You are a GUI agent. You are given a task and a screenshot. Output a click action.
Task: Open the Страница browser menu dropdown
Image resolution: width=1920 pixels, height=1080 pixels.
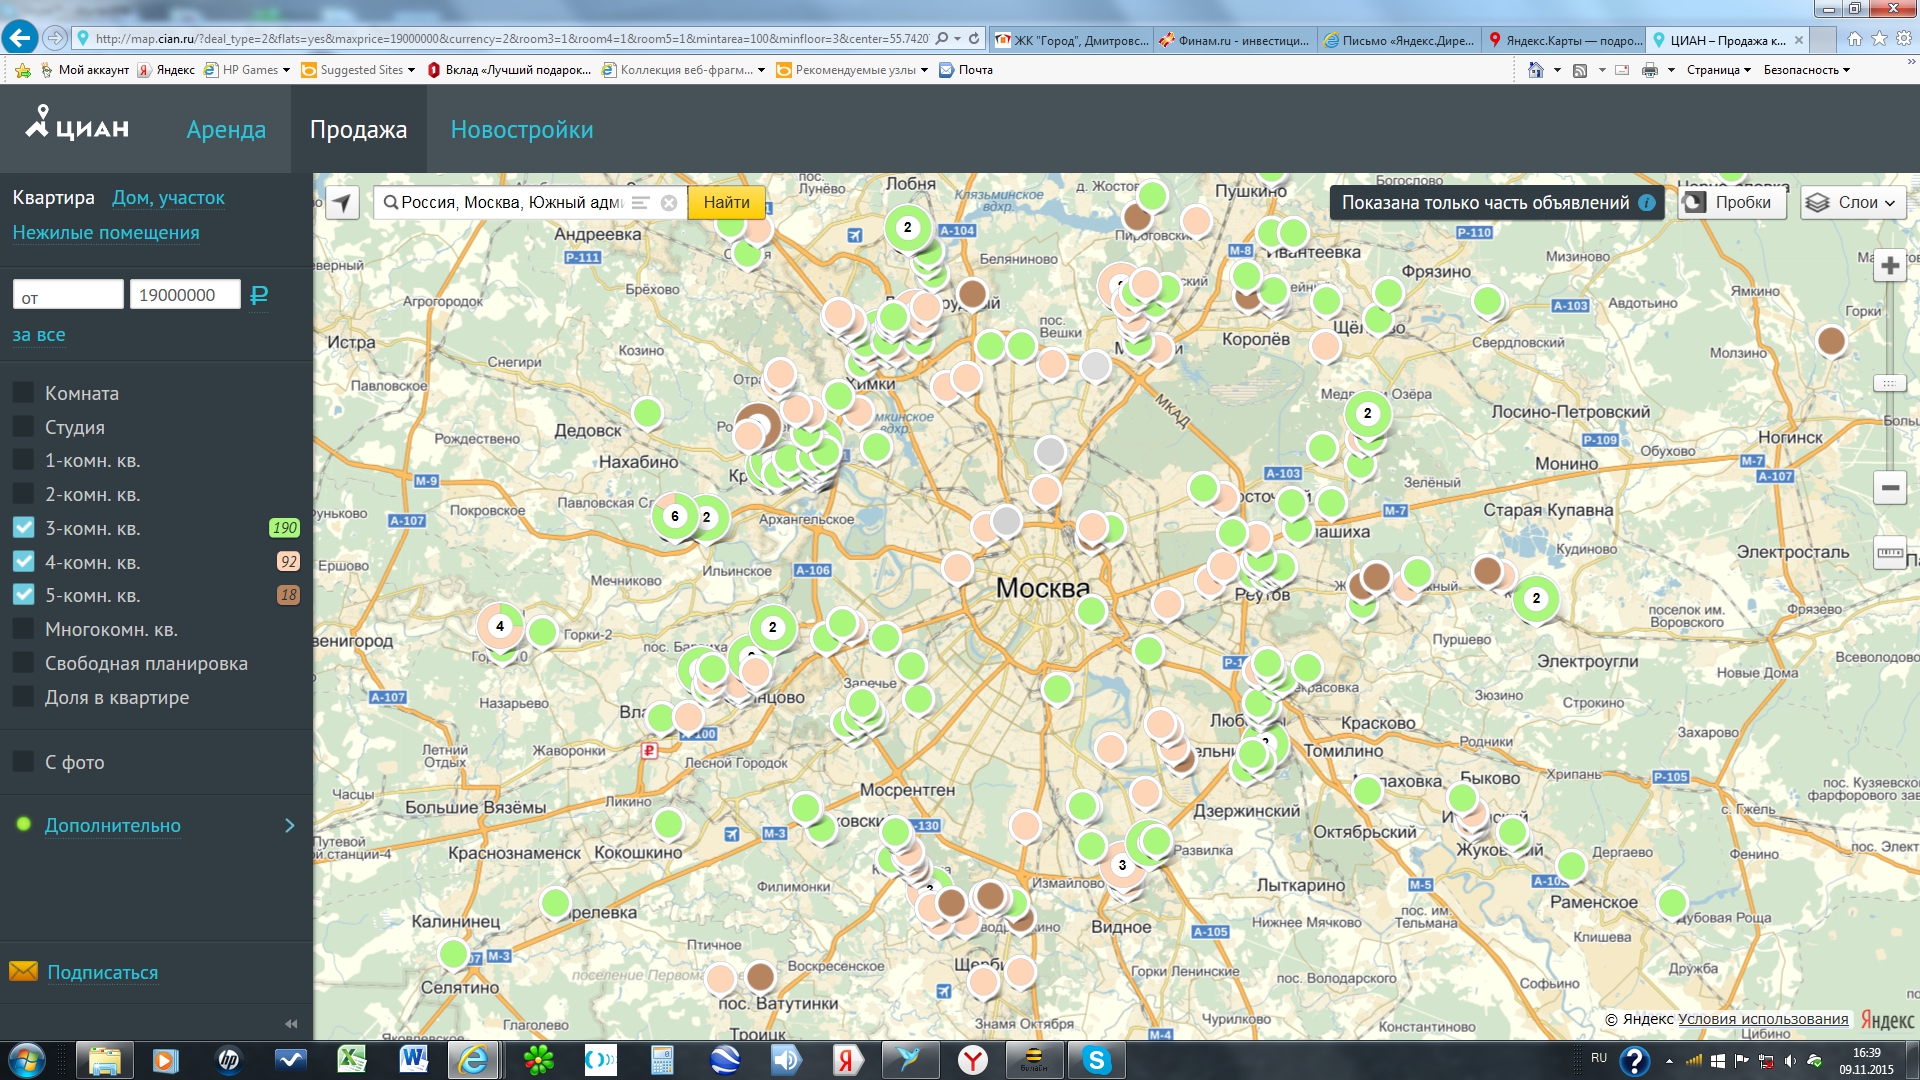1718,70
